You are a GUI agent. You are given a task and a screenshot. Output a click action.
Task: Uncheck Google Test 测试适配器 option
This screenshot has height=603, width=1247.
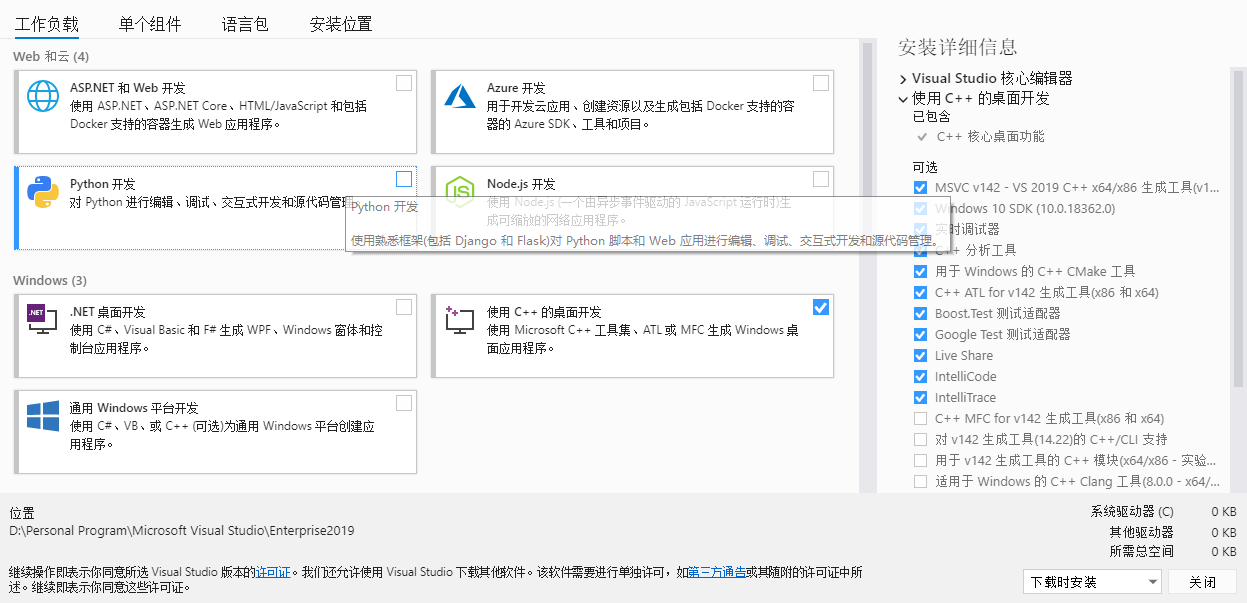(920, 334)
